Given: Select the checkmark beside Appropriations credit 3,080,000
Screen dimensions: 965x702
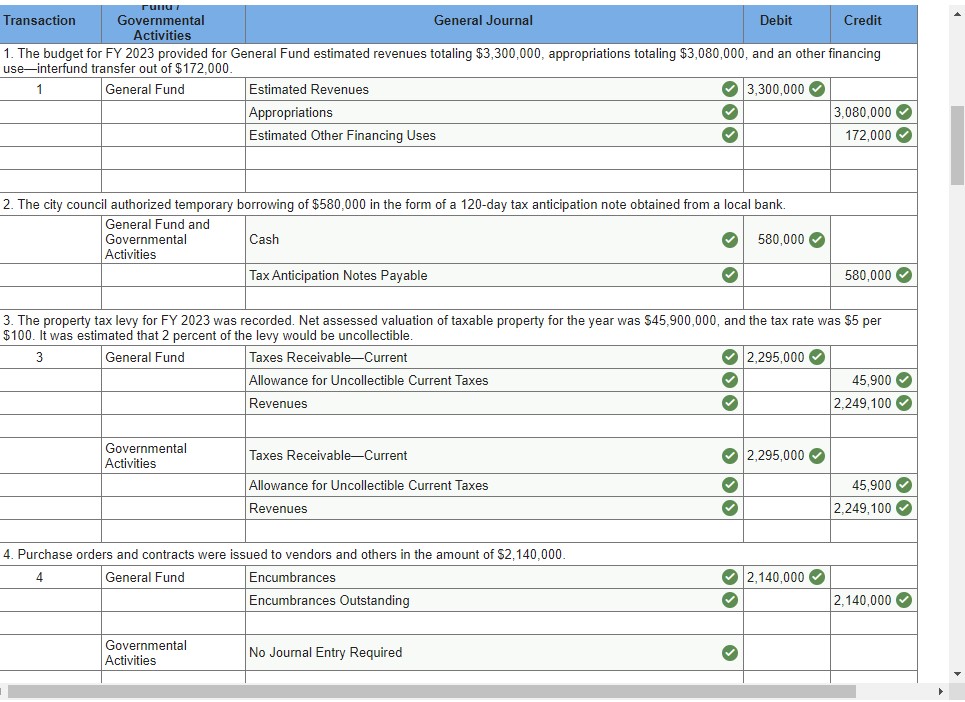Looking at the screenshot, I should 905,112.
